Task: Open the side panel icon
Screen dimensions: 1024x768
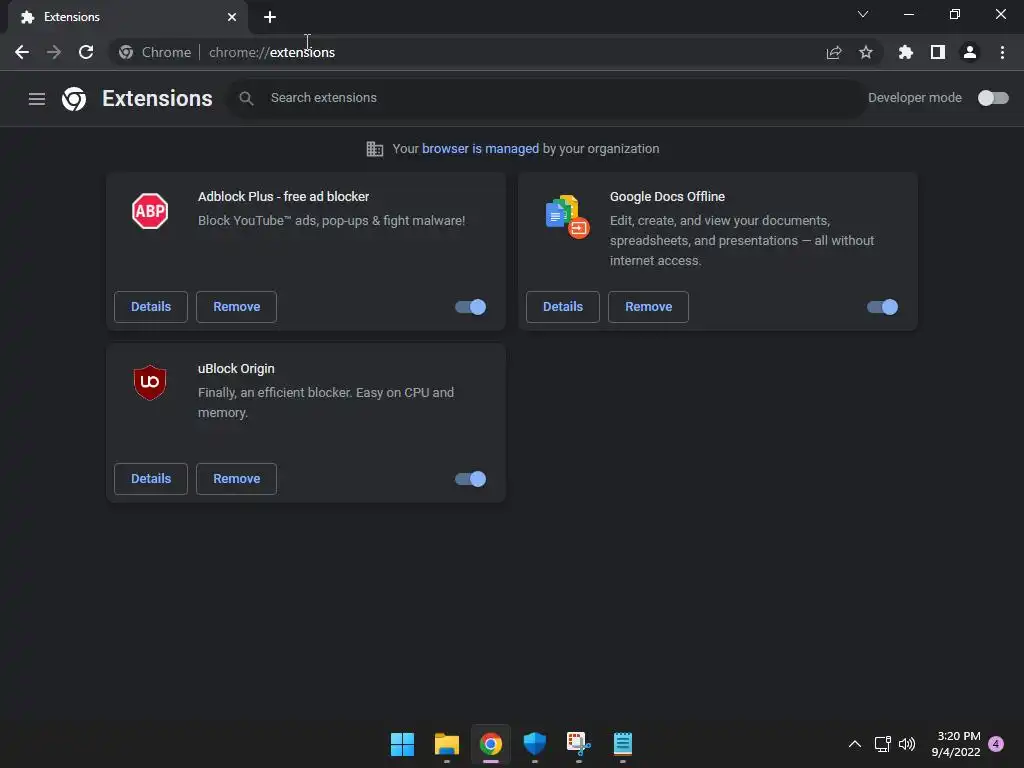Action: point(938,52)
